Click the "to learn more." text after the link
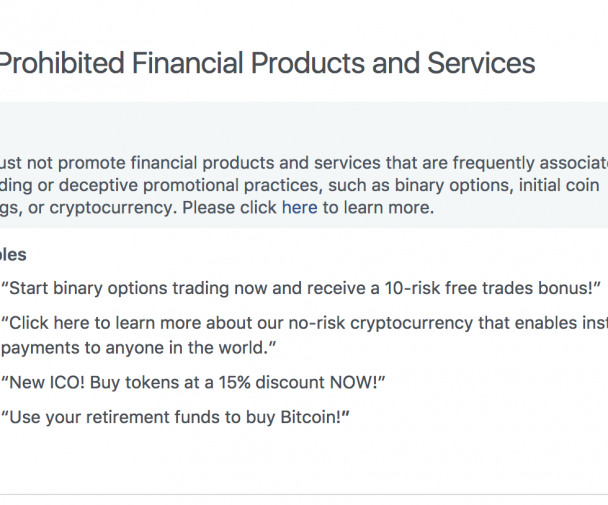 point(378,208)
